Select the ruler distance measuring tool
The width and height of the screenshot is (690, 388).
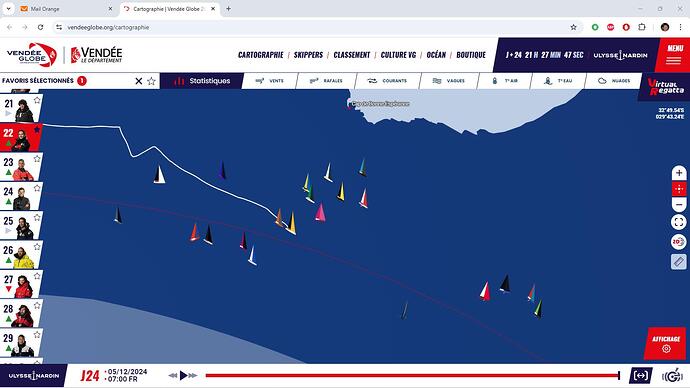tap(679, 262)
